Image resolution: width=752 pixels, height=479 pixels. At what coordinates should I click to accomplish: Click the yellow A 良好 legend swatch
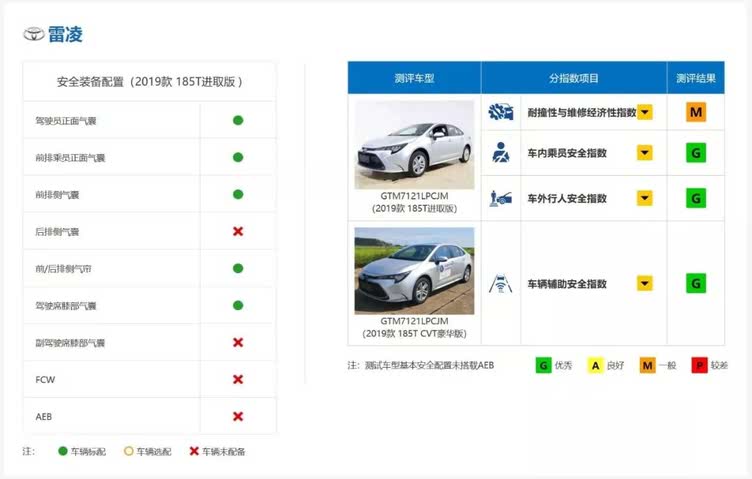point(595,365)
